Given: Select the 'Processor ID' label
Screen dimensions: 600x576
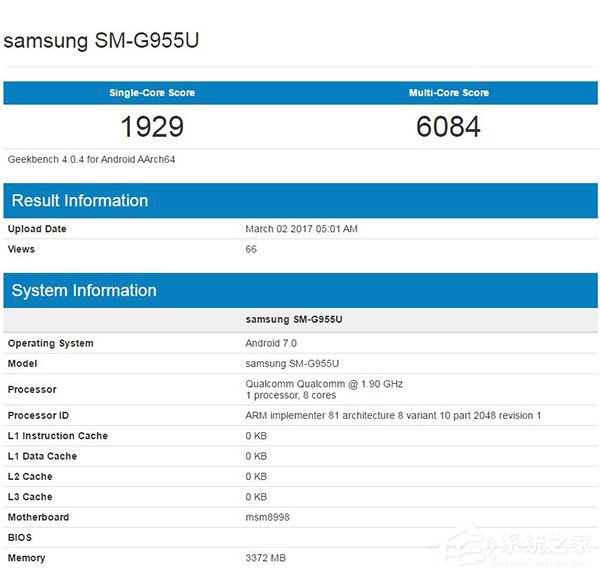Looking at the screenshot, I should pos(38,416).
